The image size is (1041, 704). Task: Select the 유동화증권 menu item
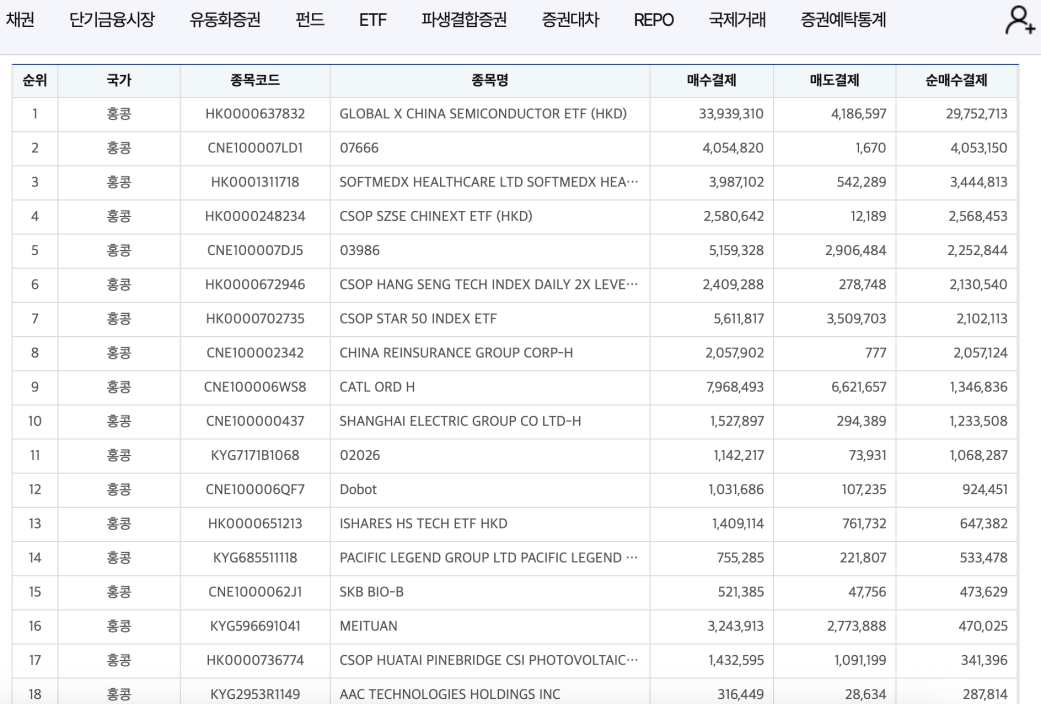[x=225, y=20]
